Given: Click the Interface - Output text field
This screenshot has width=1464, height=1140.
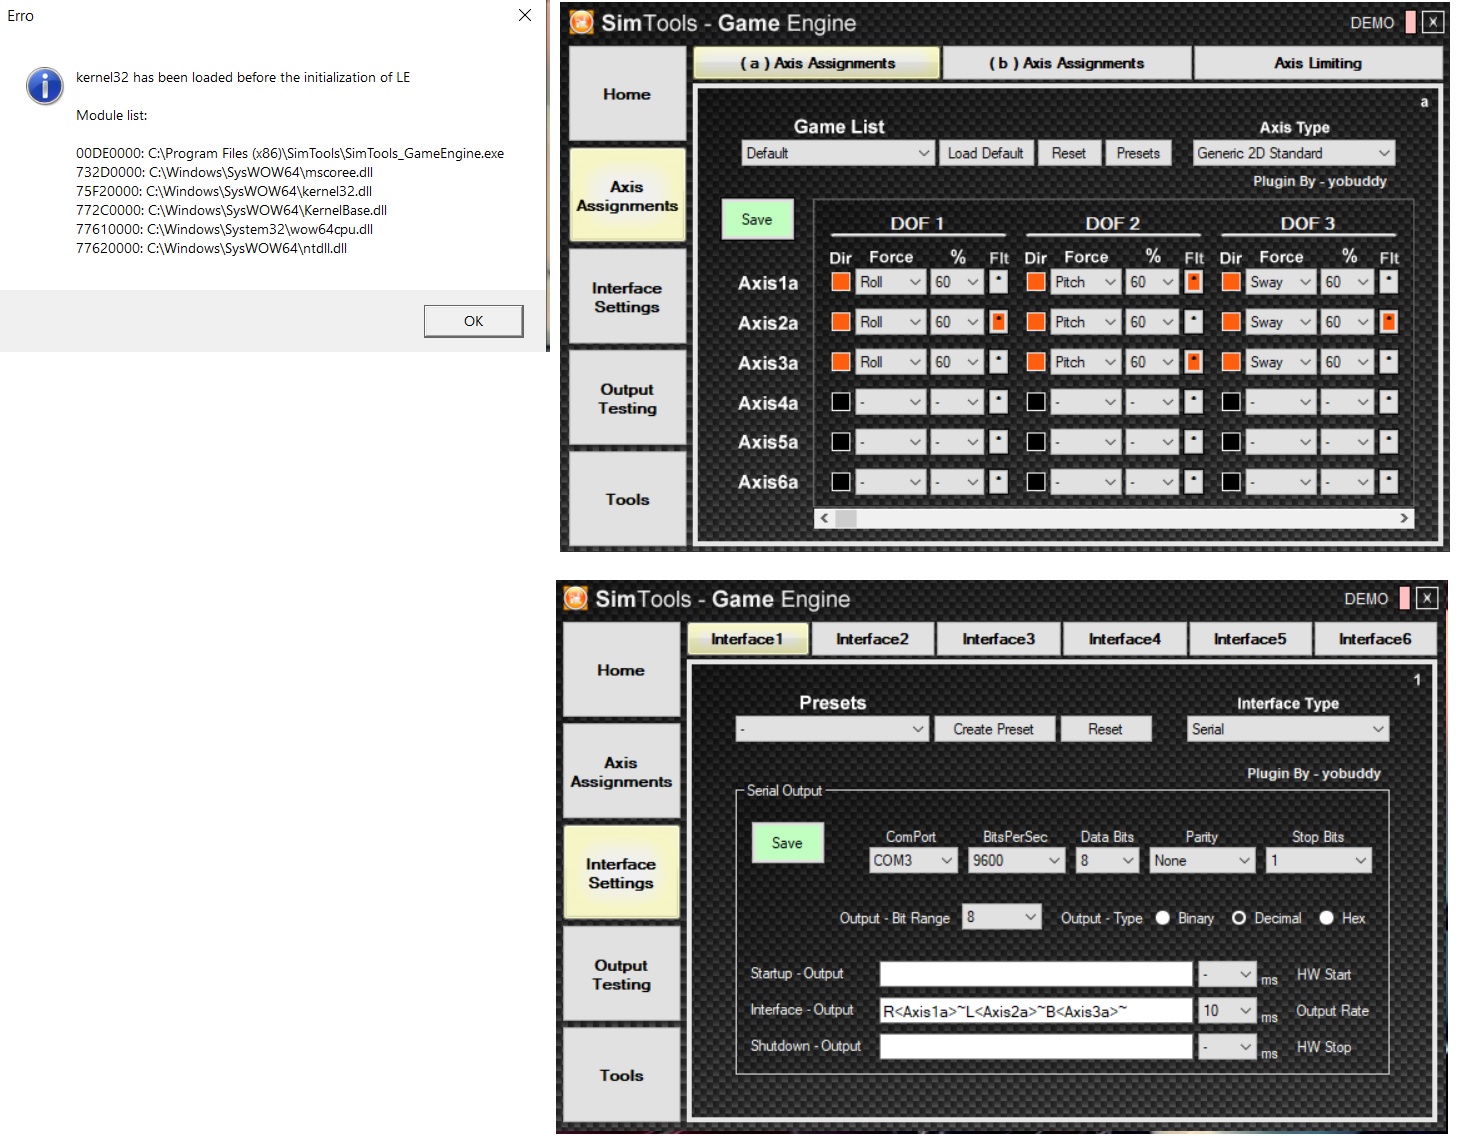Looking at the screenshot, I should [x=1035, y=1011].
